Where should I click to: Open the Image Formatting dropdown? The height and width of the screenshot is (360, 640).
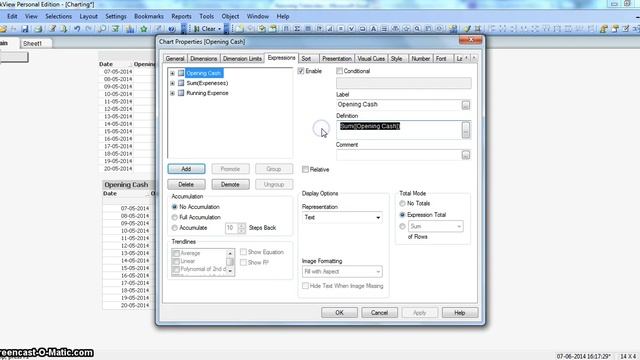[x=342, y=271]
